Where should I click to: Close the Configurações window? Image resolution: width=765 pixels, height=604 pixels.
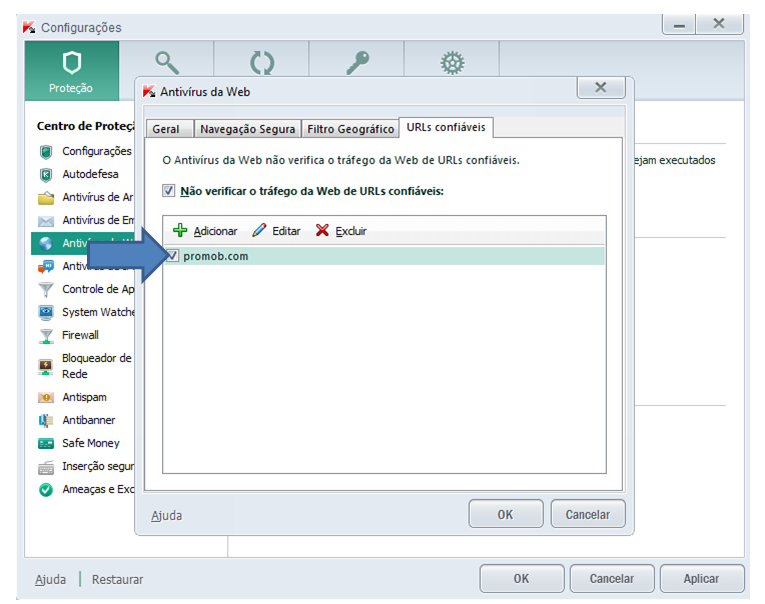pos(719,23)
